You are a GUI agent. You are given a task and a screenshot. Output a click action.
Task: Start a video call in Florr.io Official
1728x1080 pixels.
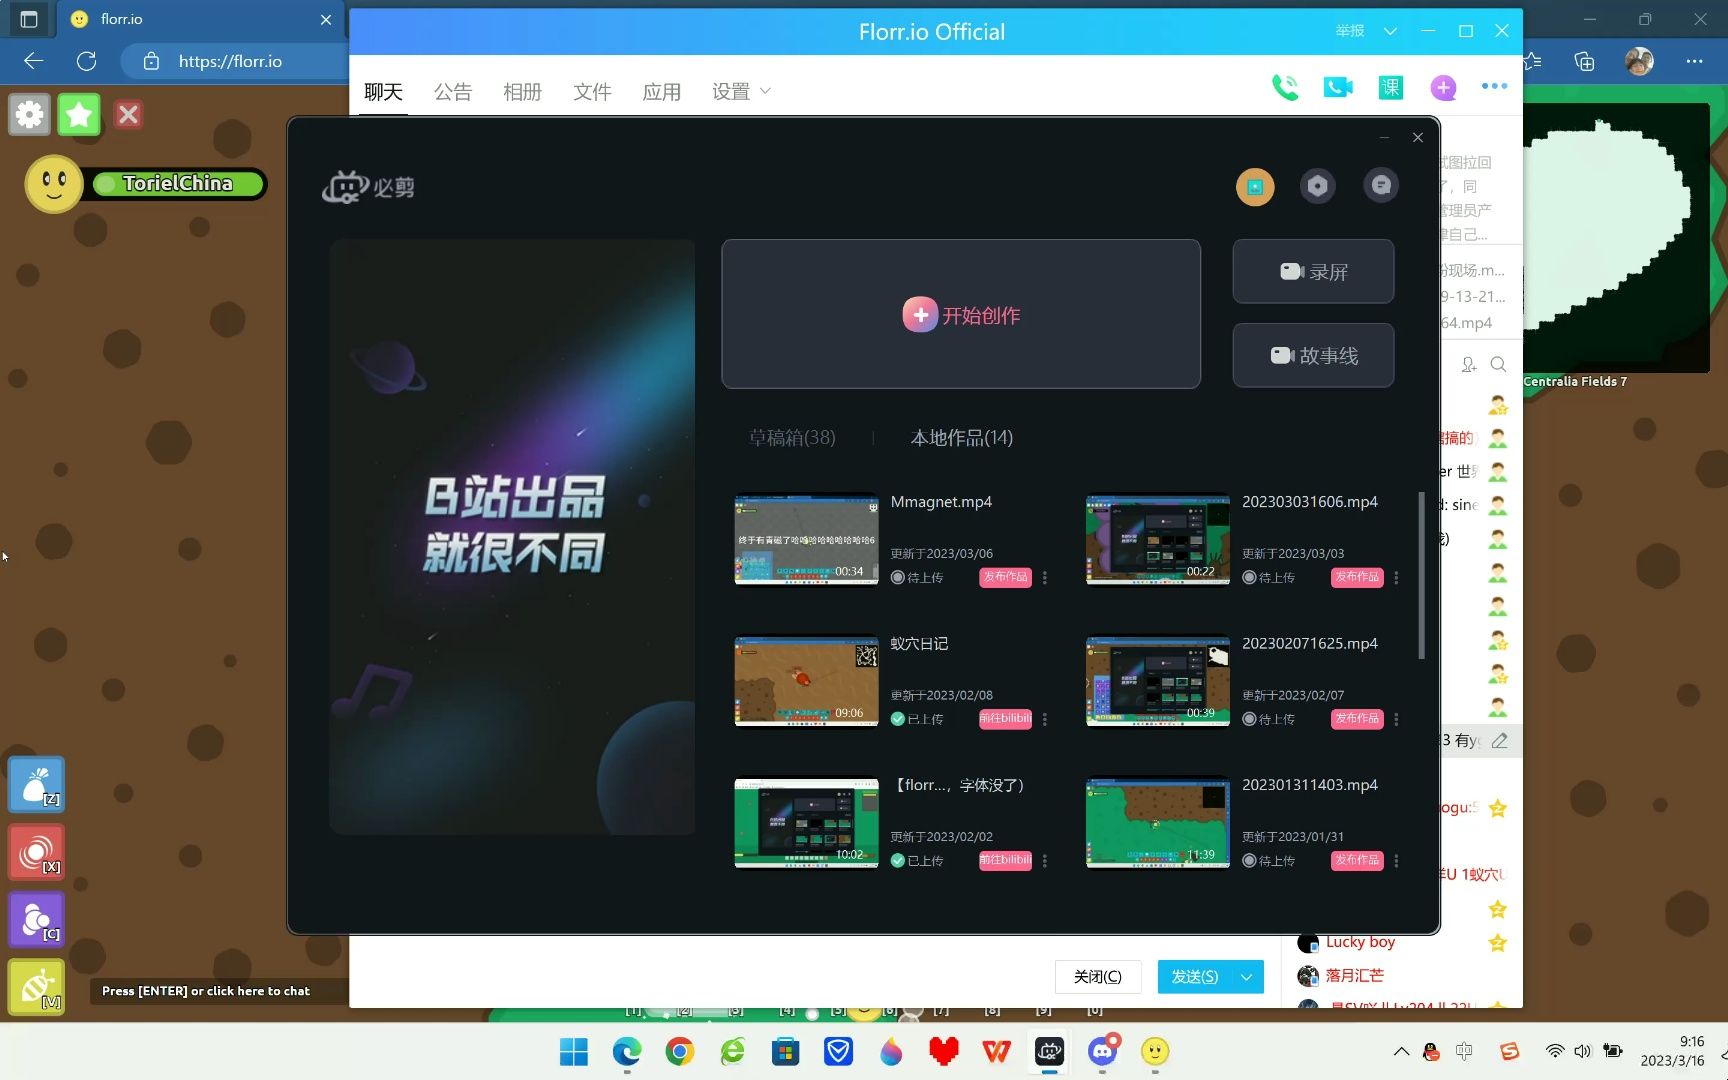(1338, 88)
